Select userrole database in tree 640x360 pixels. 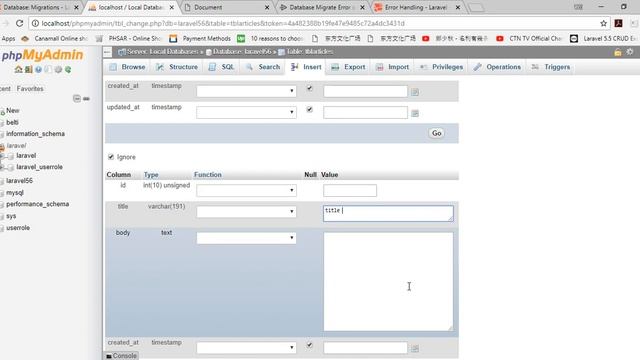click(x=18, y=228)
